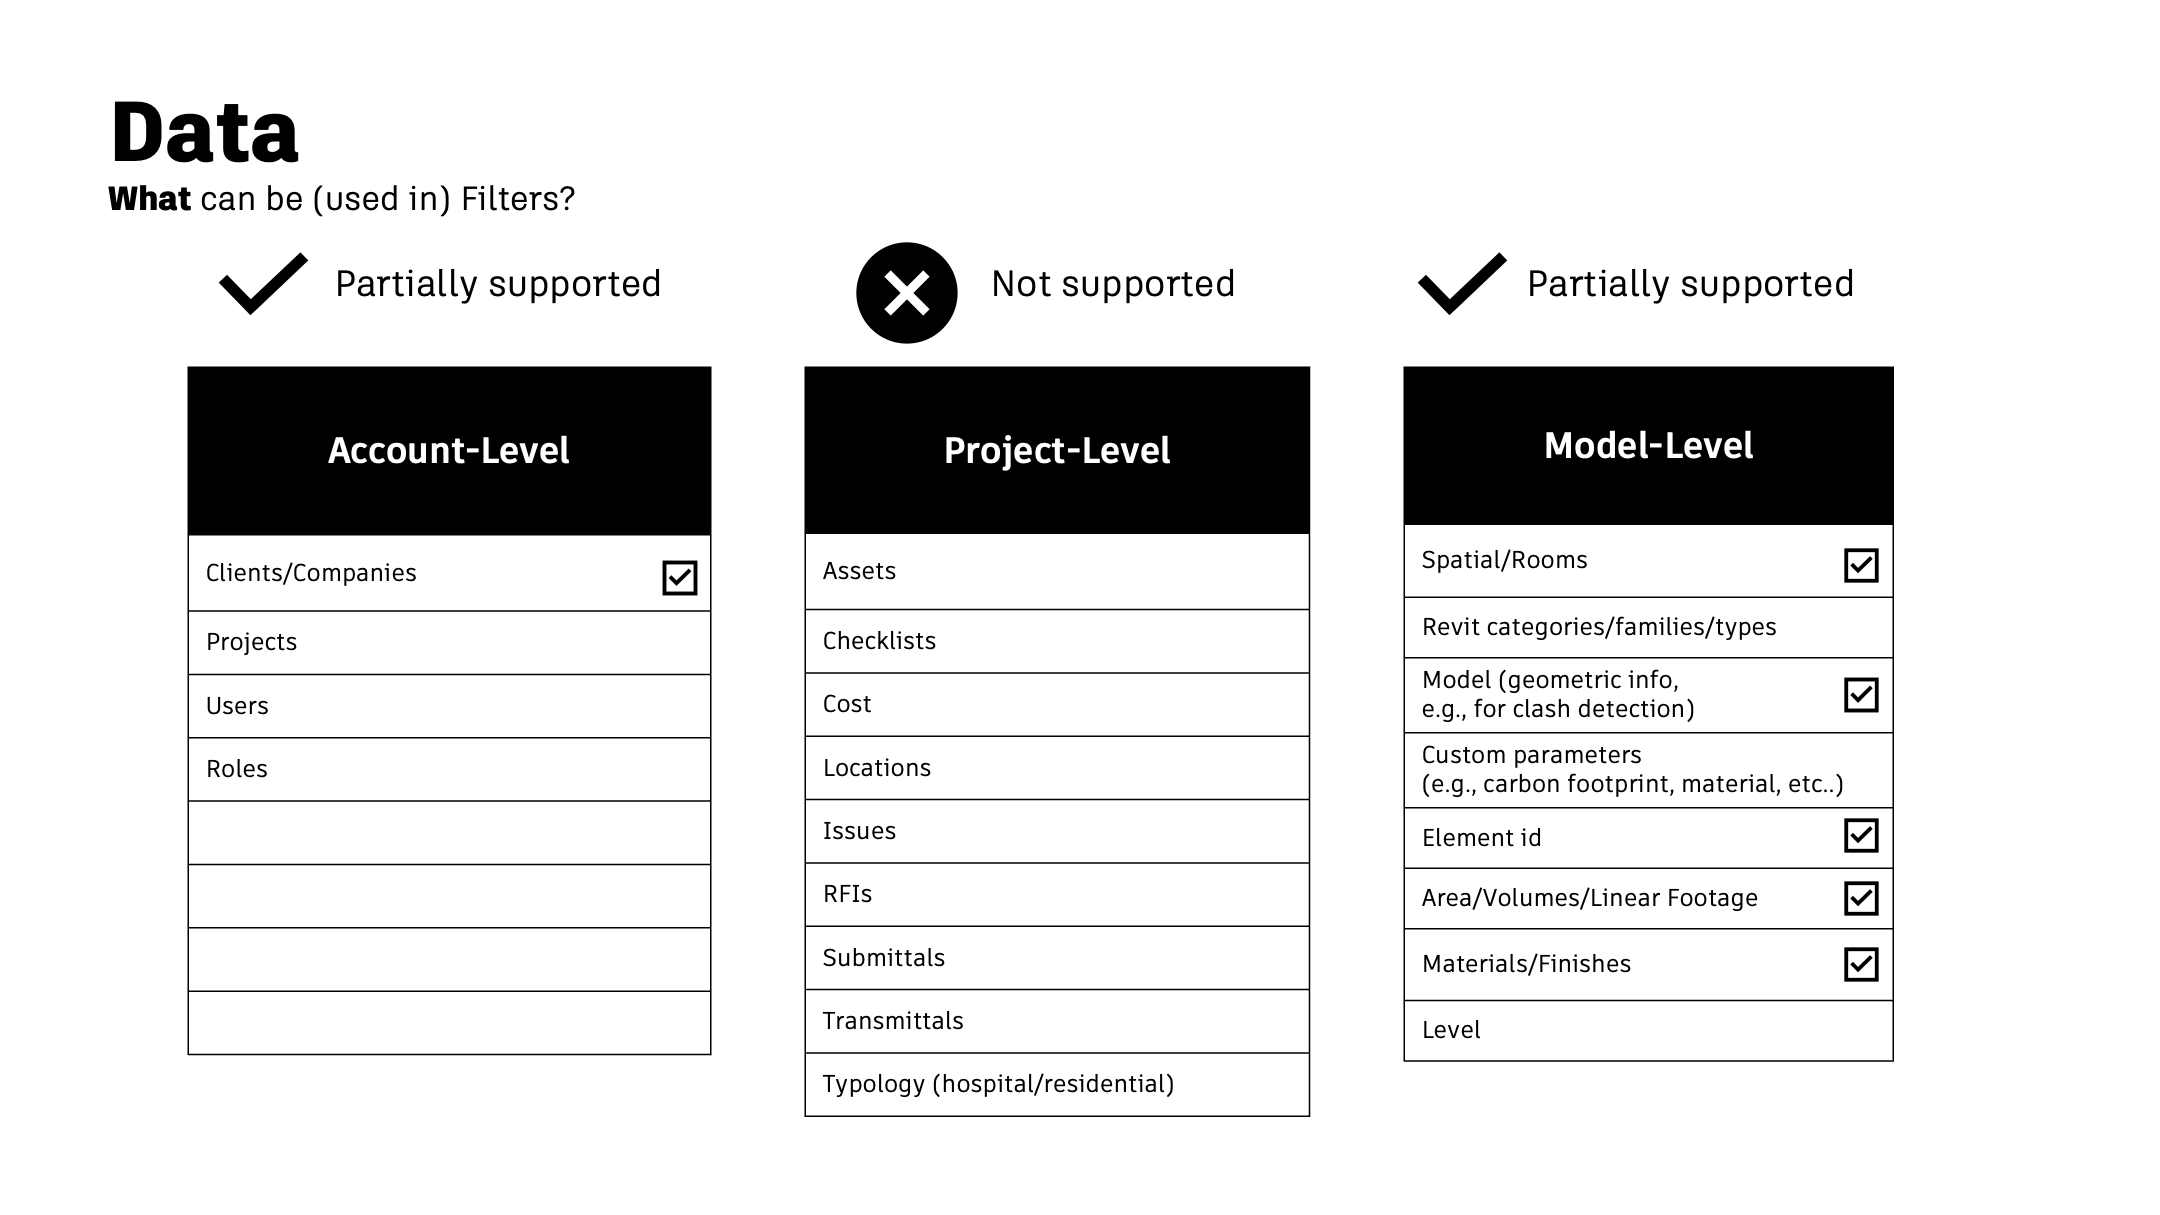Toggle the Materials/Finishes checkbox

coord(1861,964)
